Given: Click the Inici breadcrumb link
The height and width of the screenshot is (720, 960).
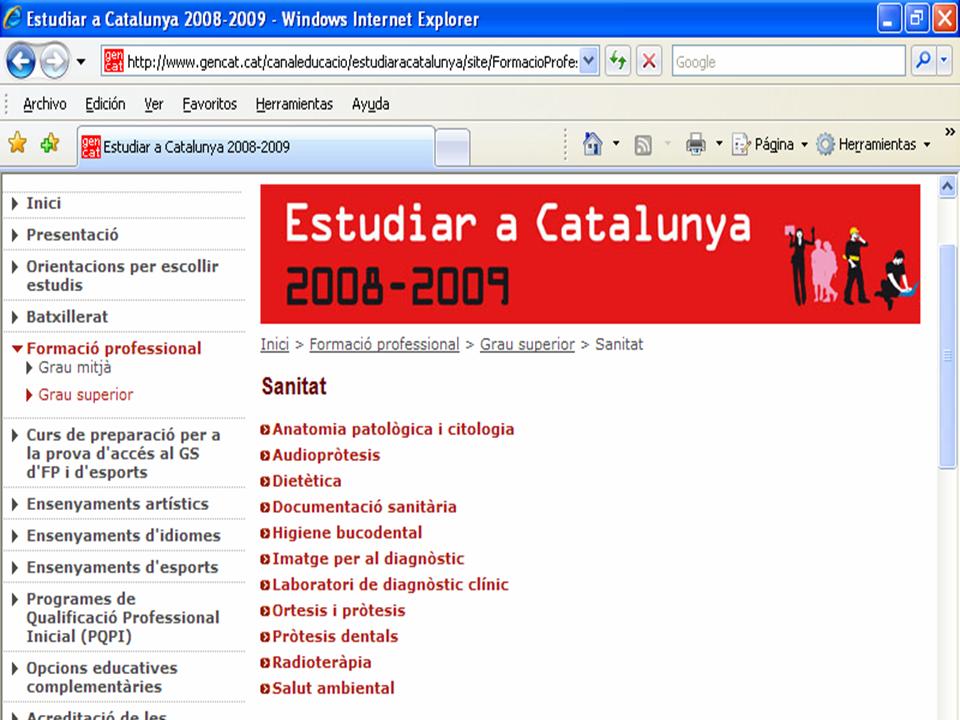Looking at the screenshot, I should 274,345.
